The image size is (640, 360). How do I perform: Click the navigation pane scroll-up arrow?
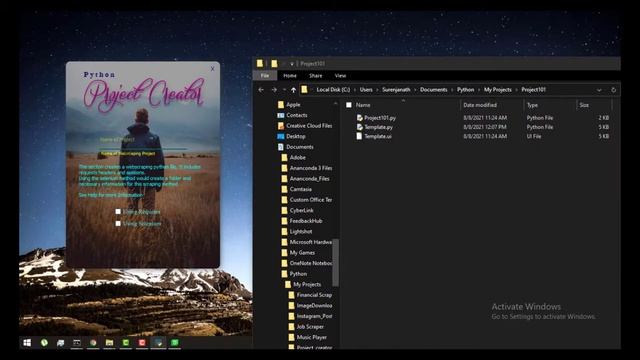coord(336,104)
